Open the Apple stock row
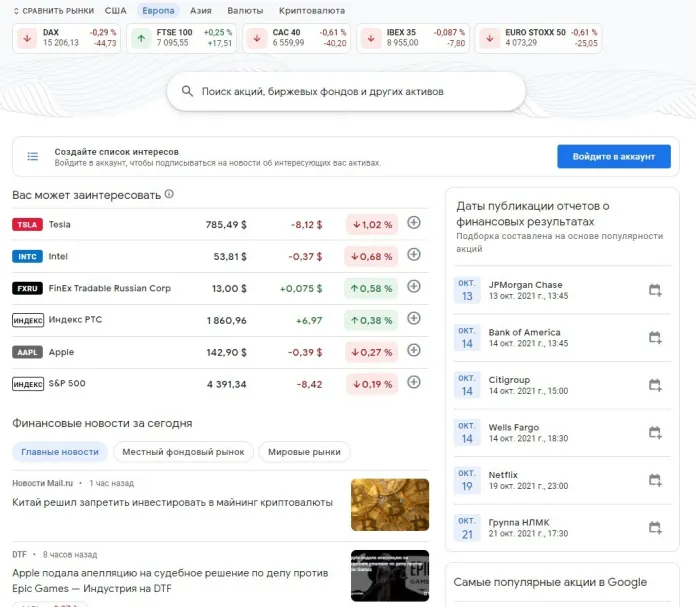The width and height of the screenshot is (696, 607). (x=220, y=352)
